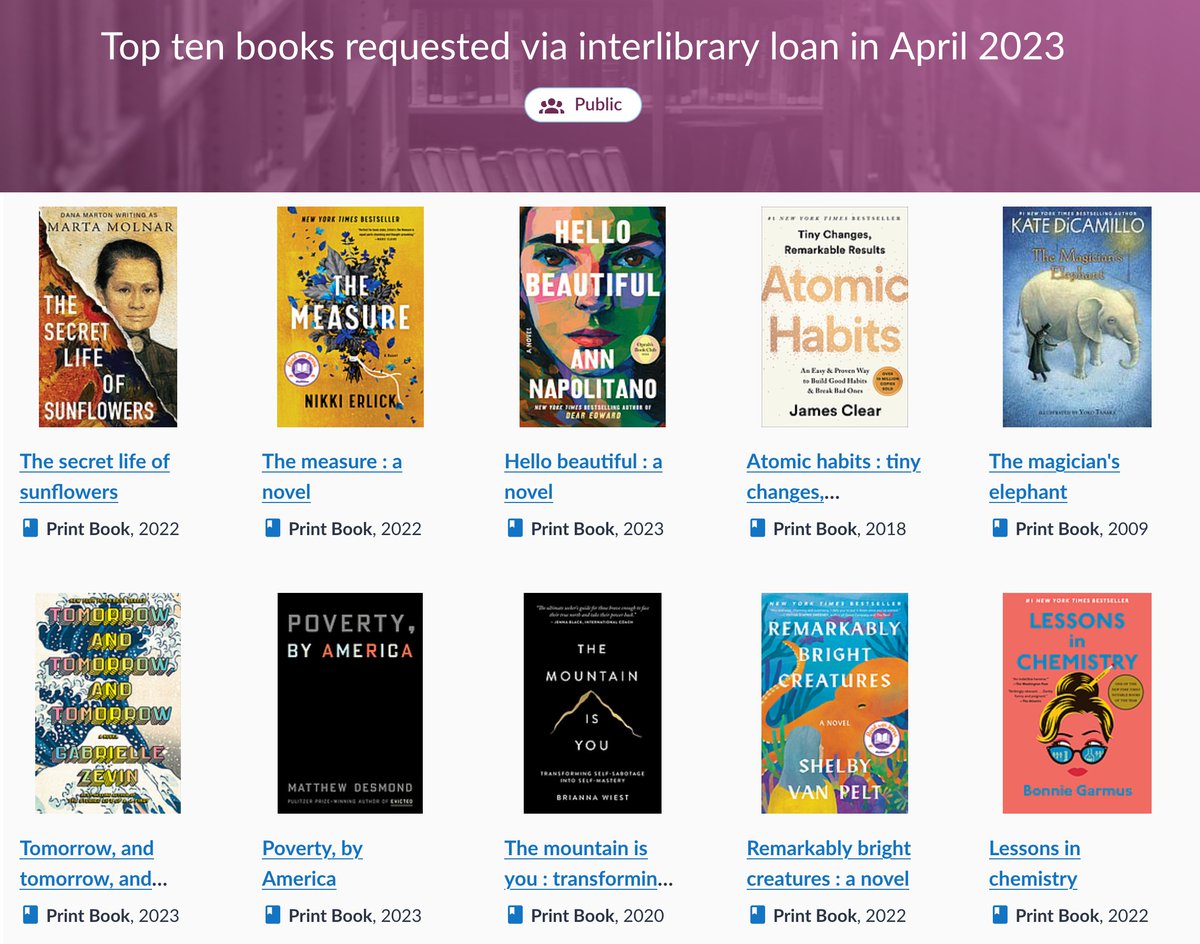Image resolution: width=1200 pixels, height=944 pixels.
Task: Click The Mountain Is You cover
Action: click(593, 703)
